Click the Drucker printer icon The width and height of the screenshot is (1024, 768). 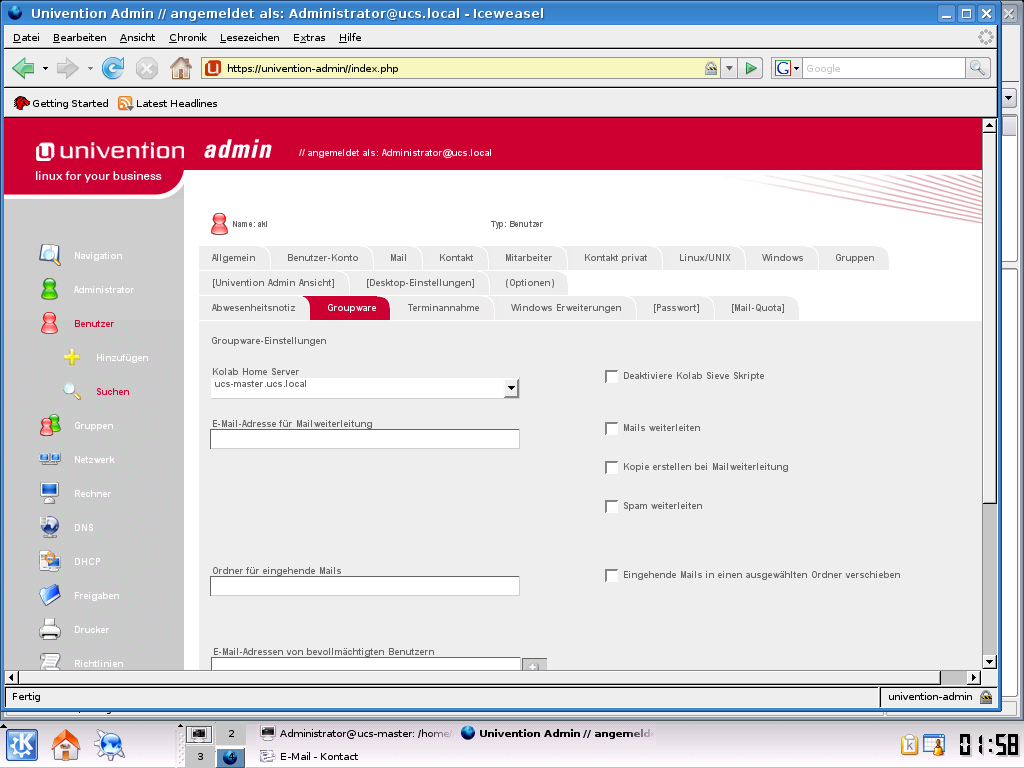[49, 629]
